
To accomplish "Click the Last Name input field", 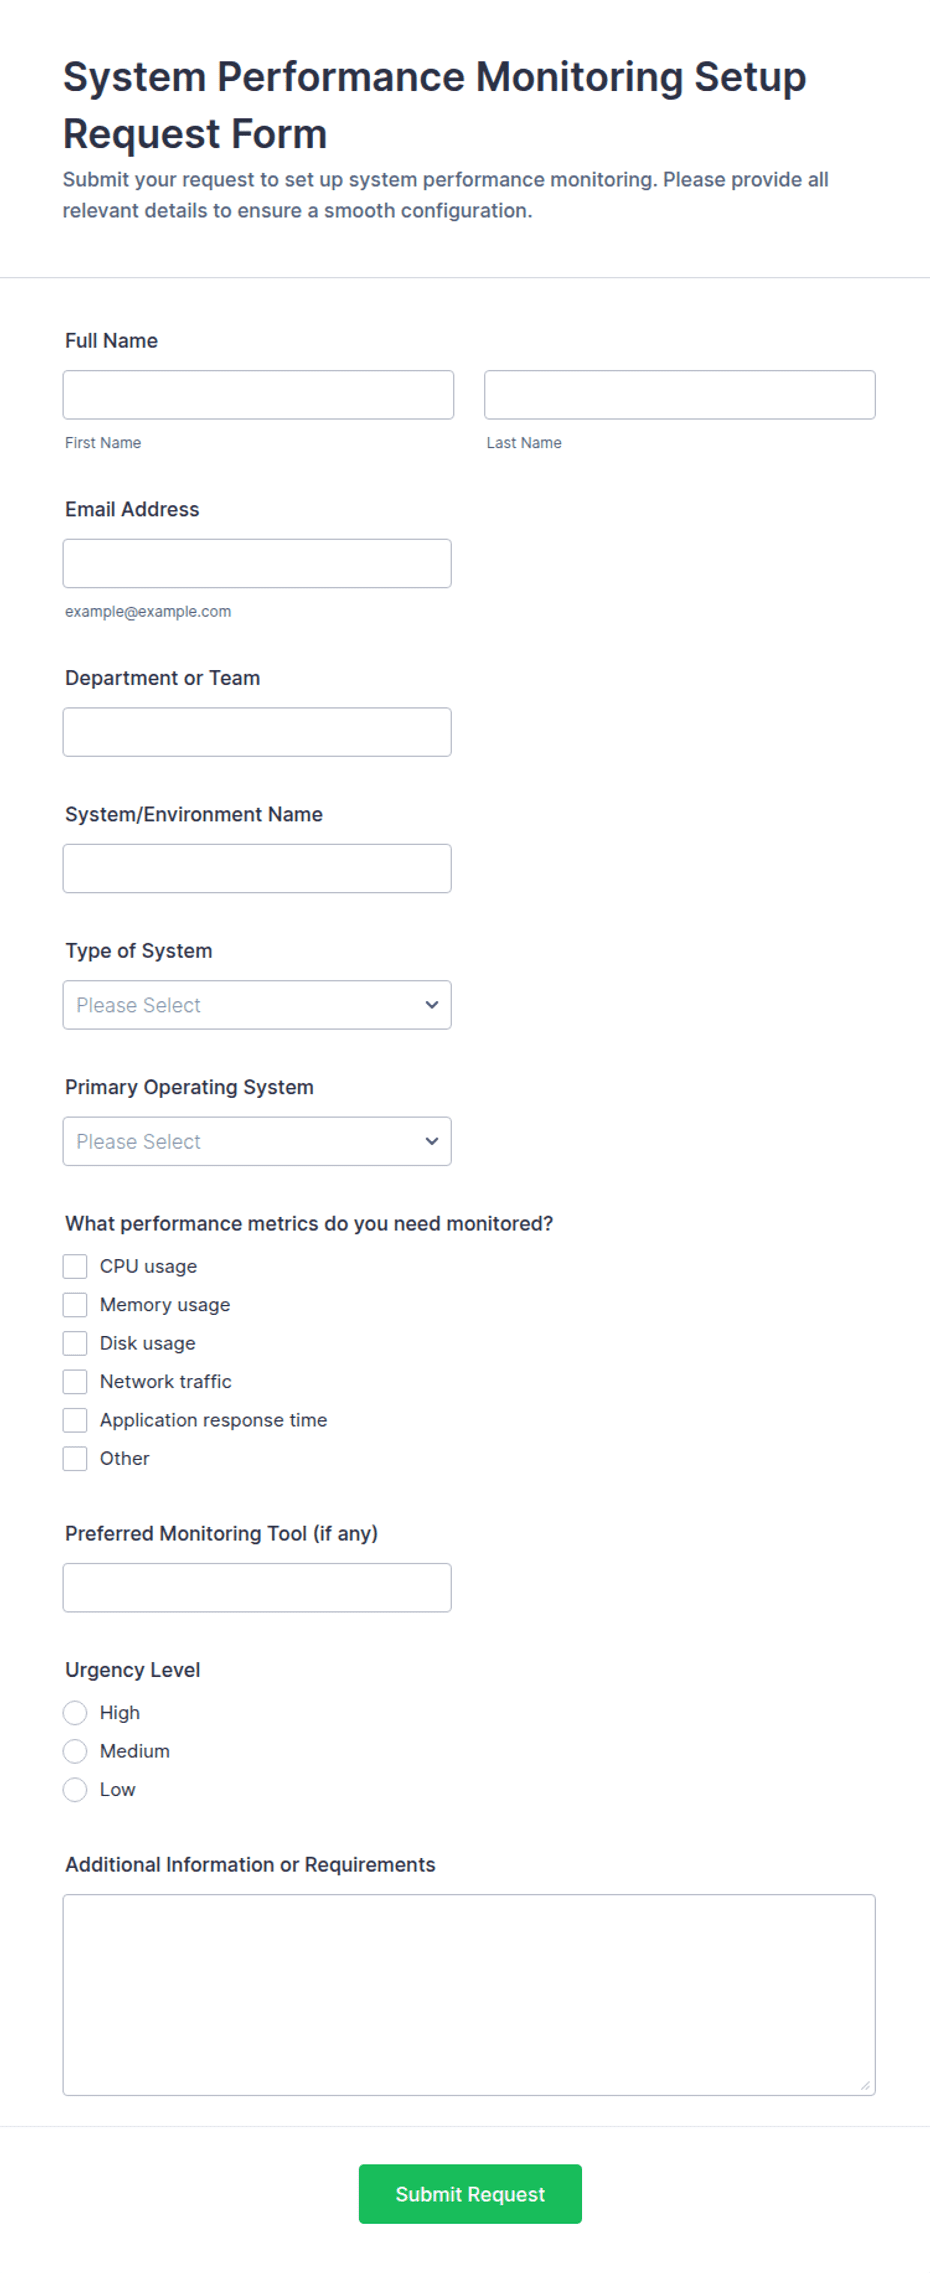I will (680, 395).
